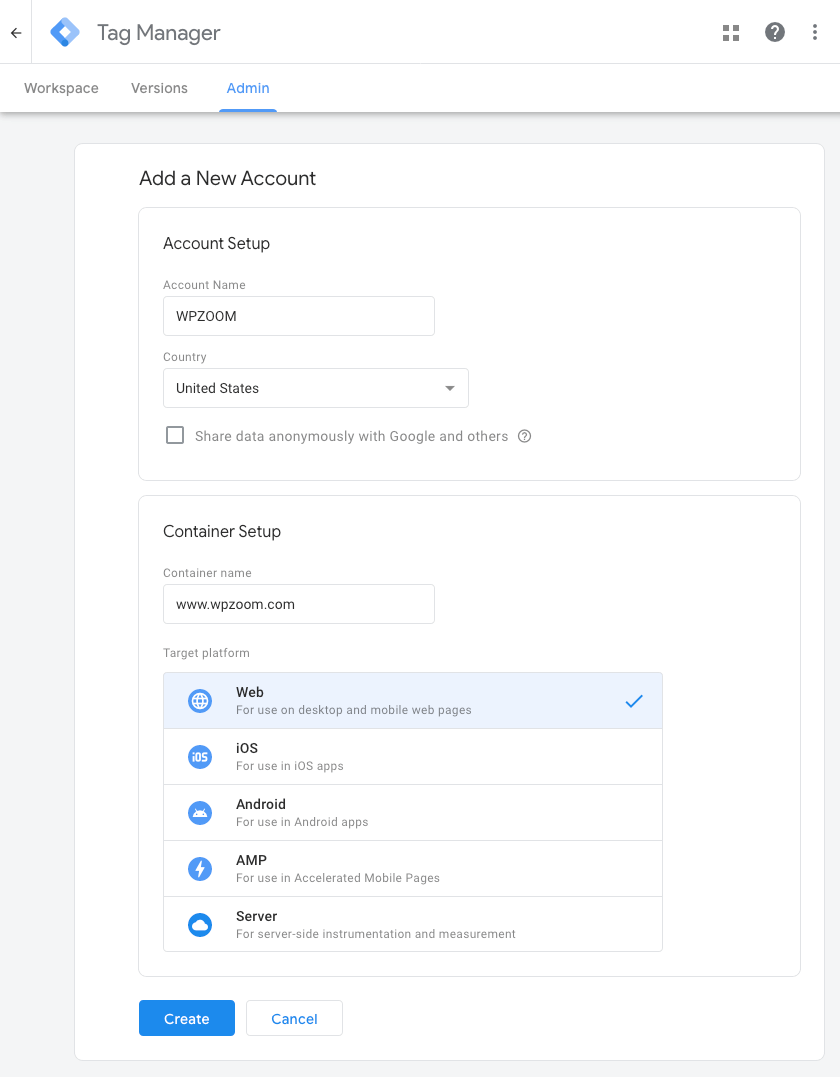Screen dimensions: 840x1077
Task: Click the Server cloud icon
Action: (x=200, y=925)
